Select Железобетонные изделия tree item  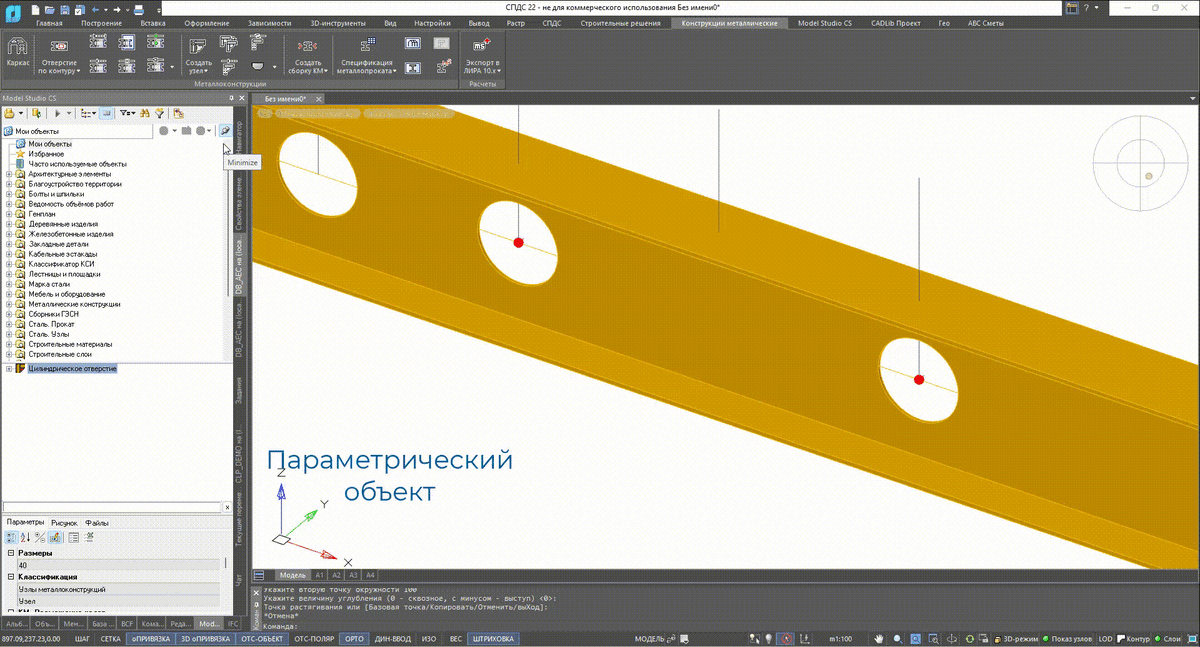pyautogui.click(x=70, y=234)
